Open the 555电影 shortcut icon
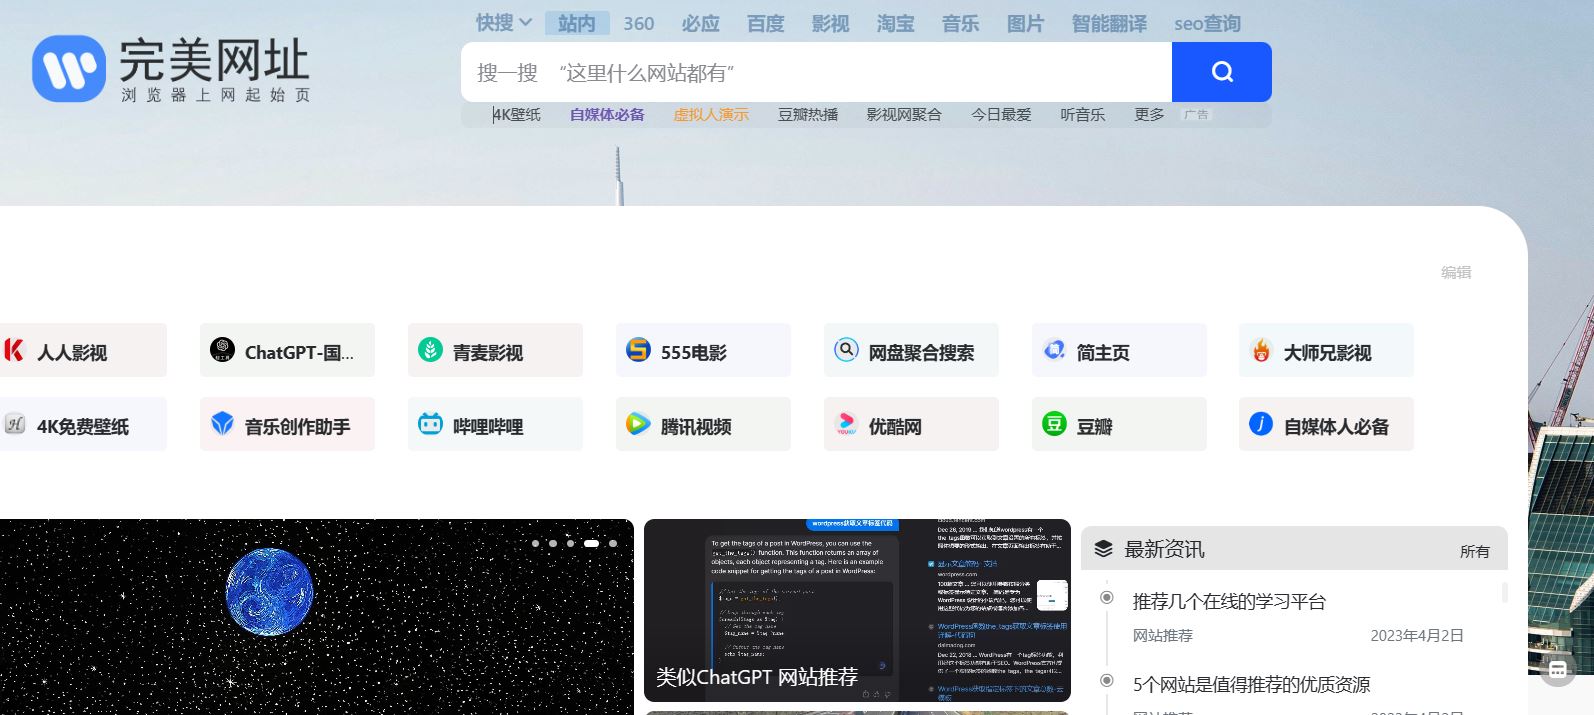The width and height of the screenshot is (1594, 715). (x=638, y=350)
